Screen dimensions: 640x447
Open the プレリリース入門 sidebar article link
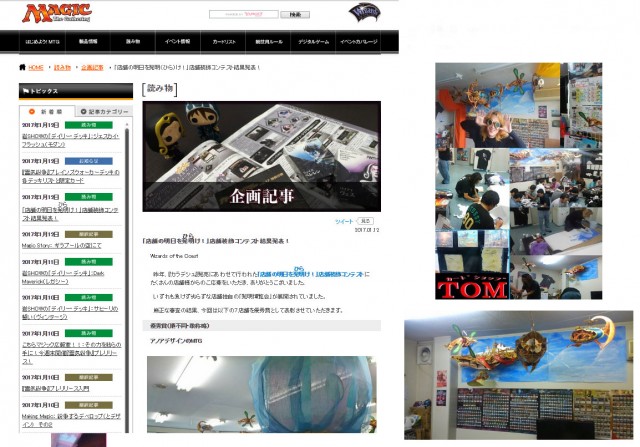pos(56,389)
